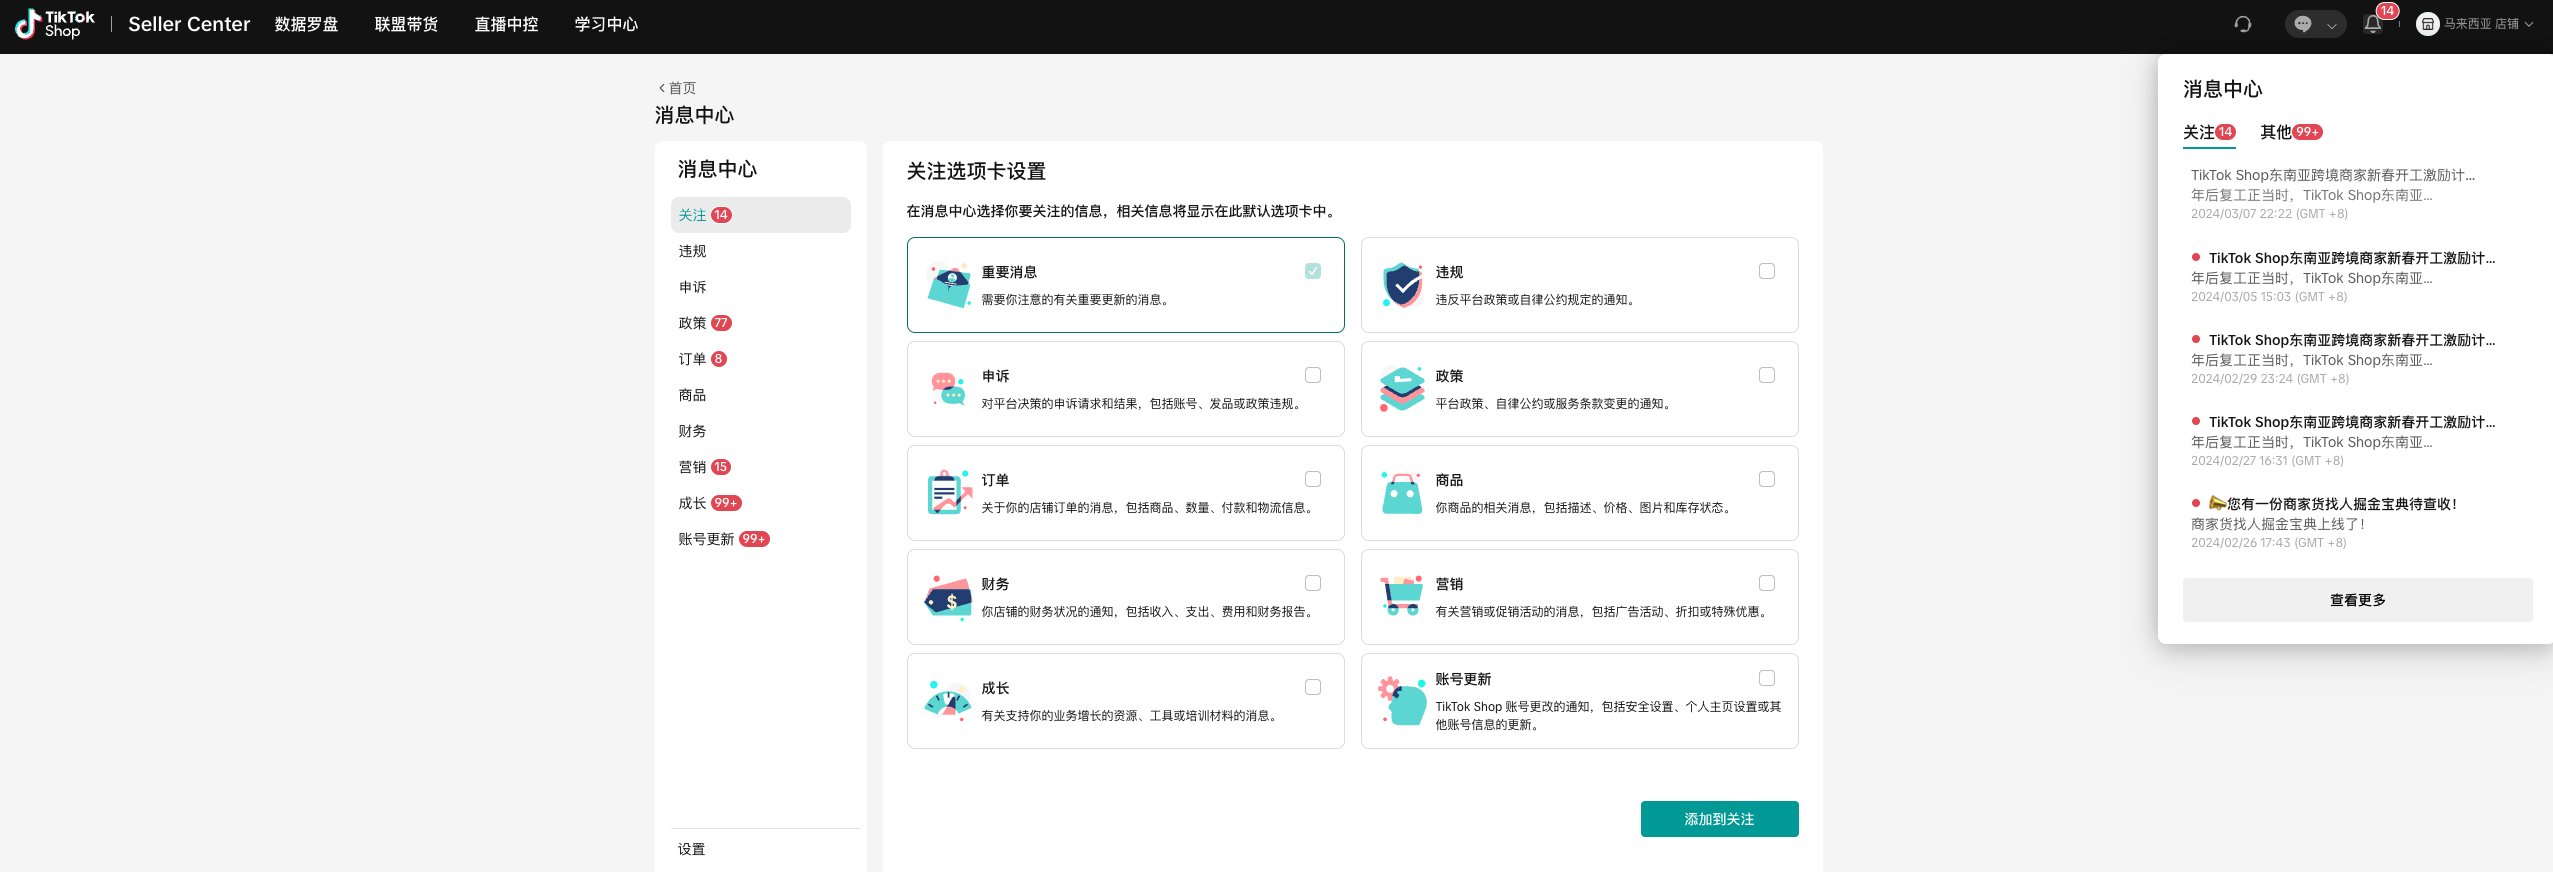2553x872 pixels.
Task: Click the 查看更多 button
Action: [2357, 600]
